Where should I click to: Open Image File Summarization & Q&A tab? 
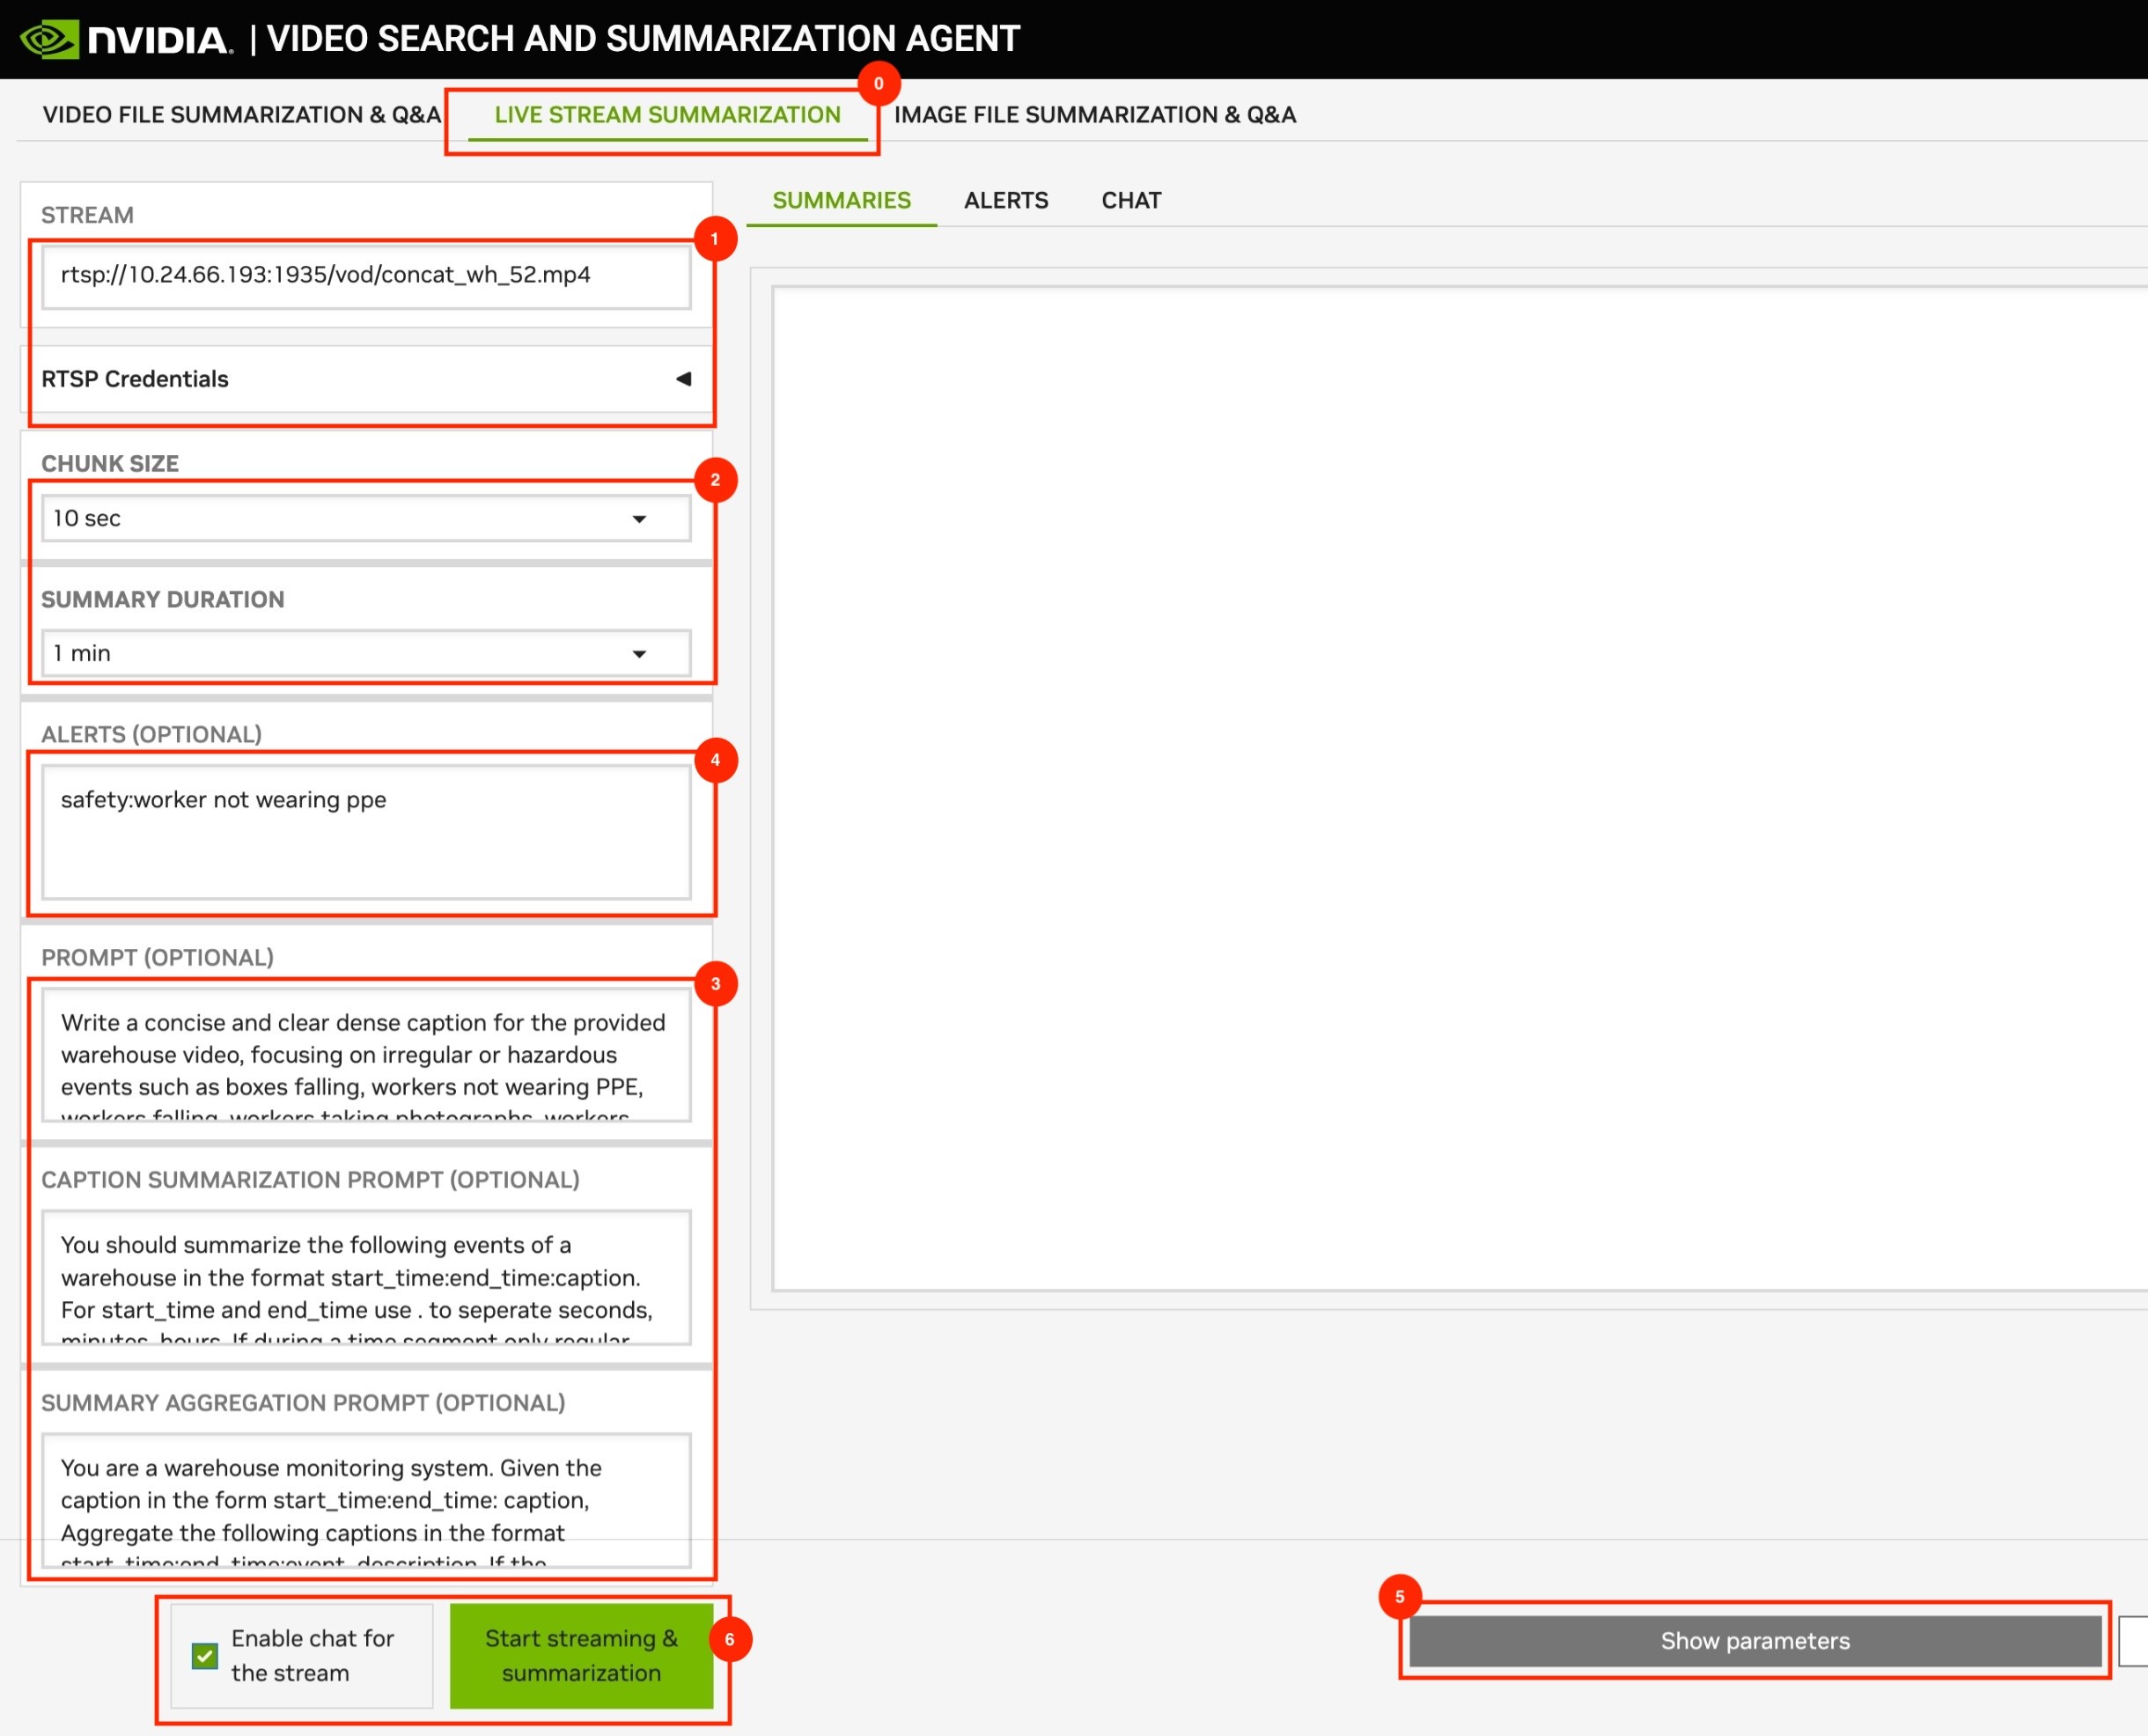tap(1094, 115)
